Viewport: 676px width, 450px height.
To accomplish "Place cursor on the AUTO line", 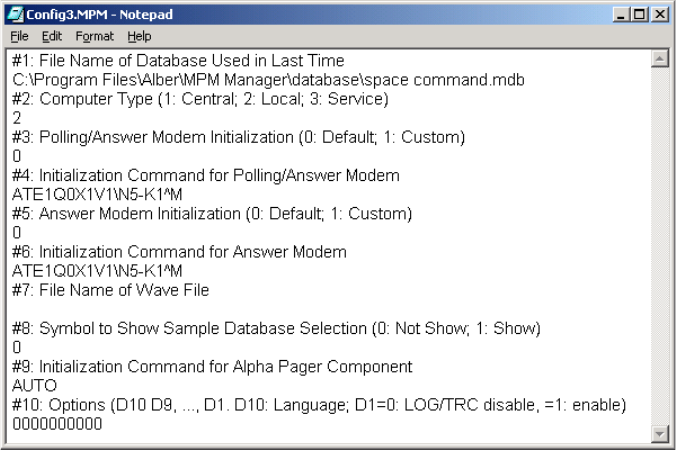I will coord(35,385).
